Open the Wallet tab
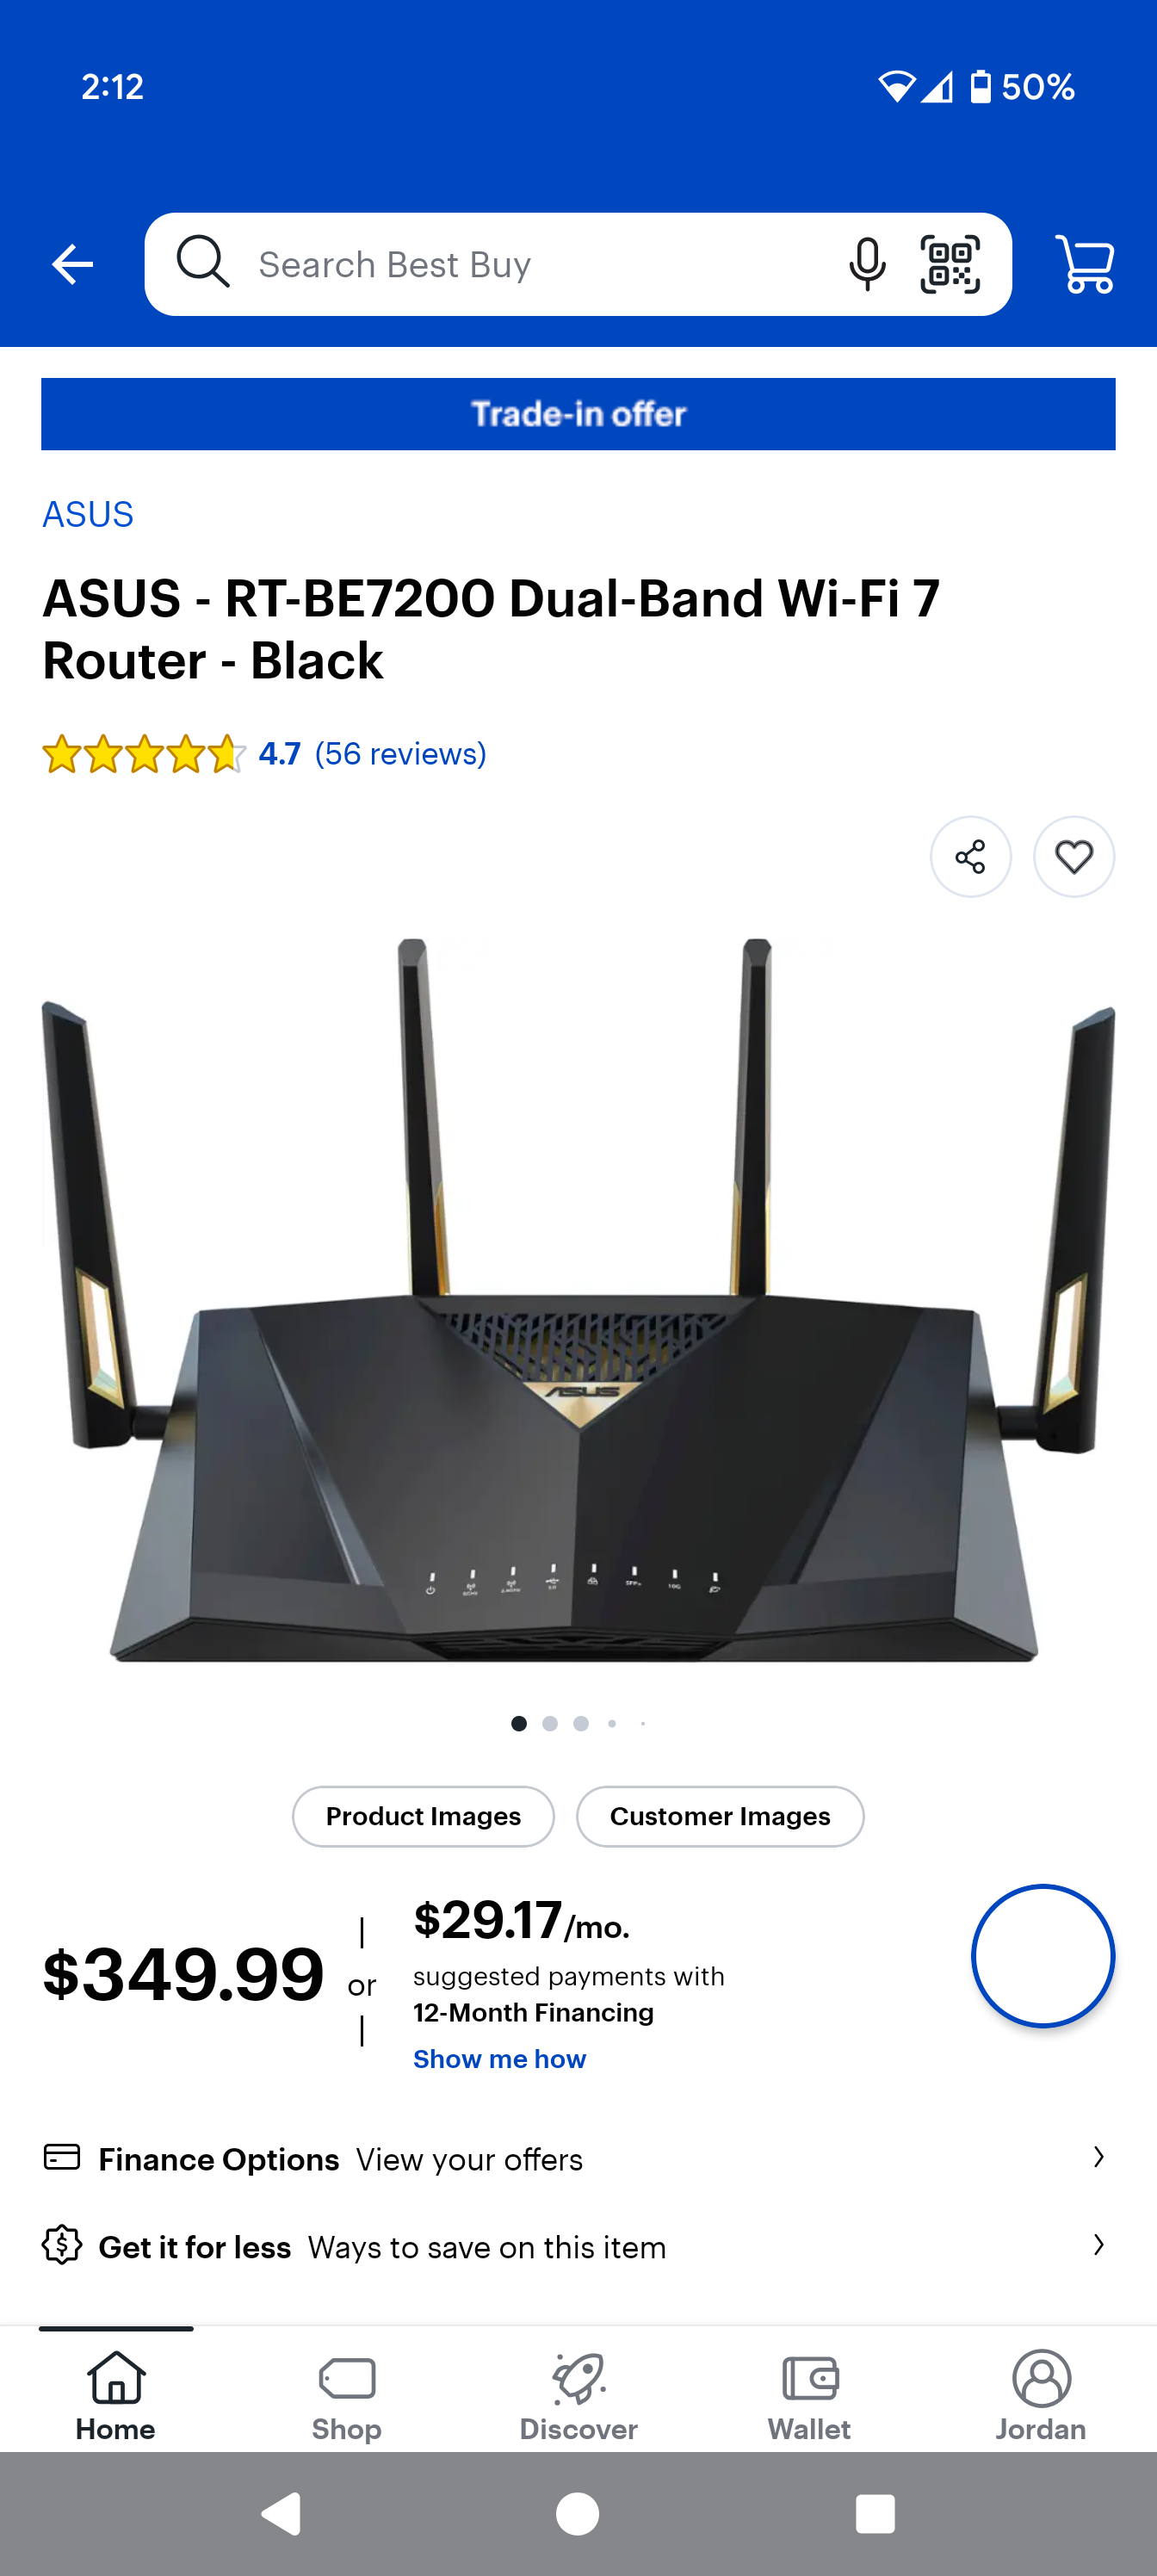Screen dimensions: 1157x2576 (x=809, y=2396)
